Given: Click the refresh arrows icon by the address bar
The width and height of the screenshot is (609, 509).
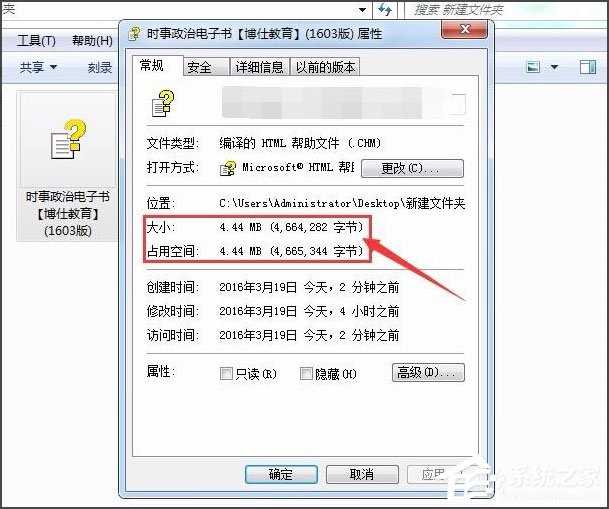Looking at the screenshot, I should click(385, 9).
